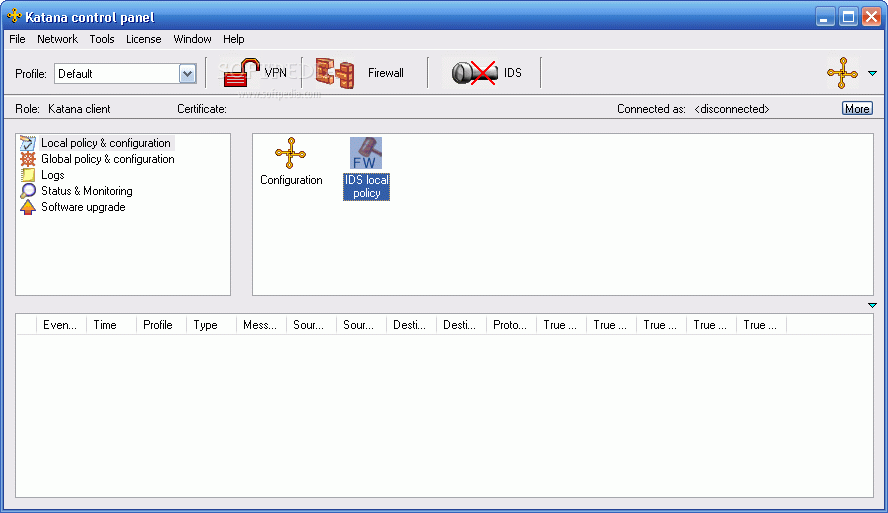Click the crossed-out IDS icon
This screenshot has height=513, width=888.
[475, 73]
